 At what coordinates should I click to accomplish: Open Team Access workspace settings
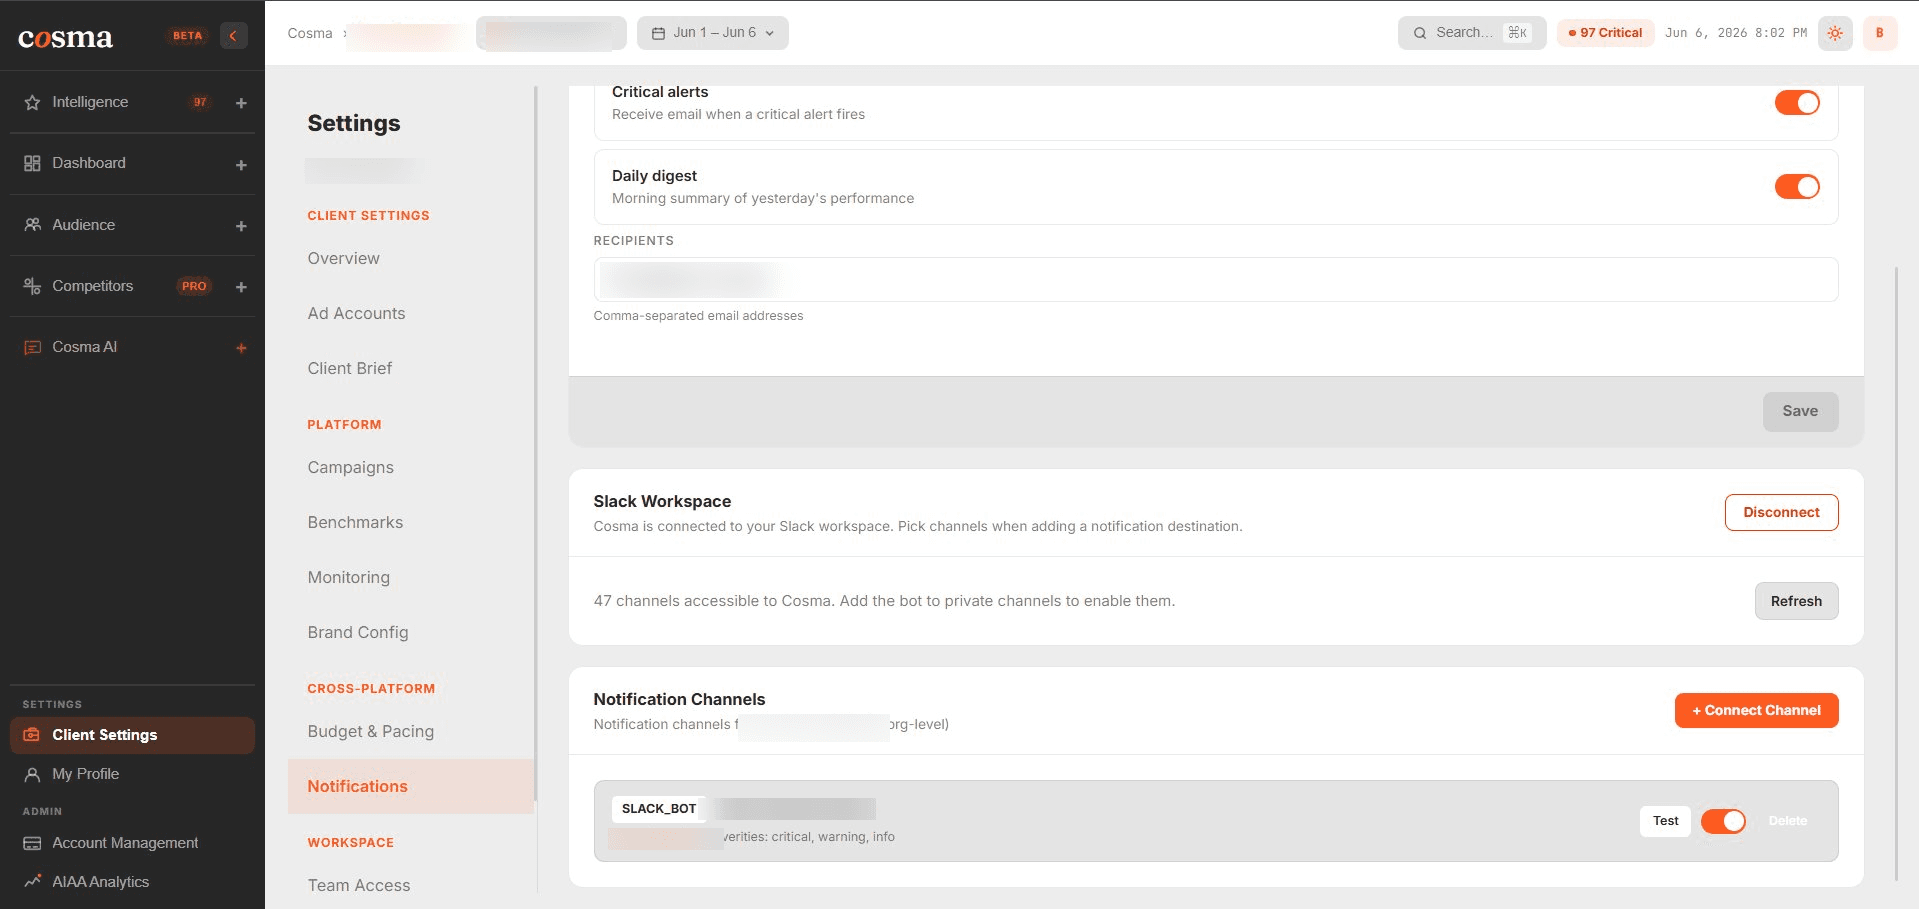pyautogui.click(x=358, y=885)
